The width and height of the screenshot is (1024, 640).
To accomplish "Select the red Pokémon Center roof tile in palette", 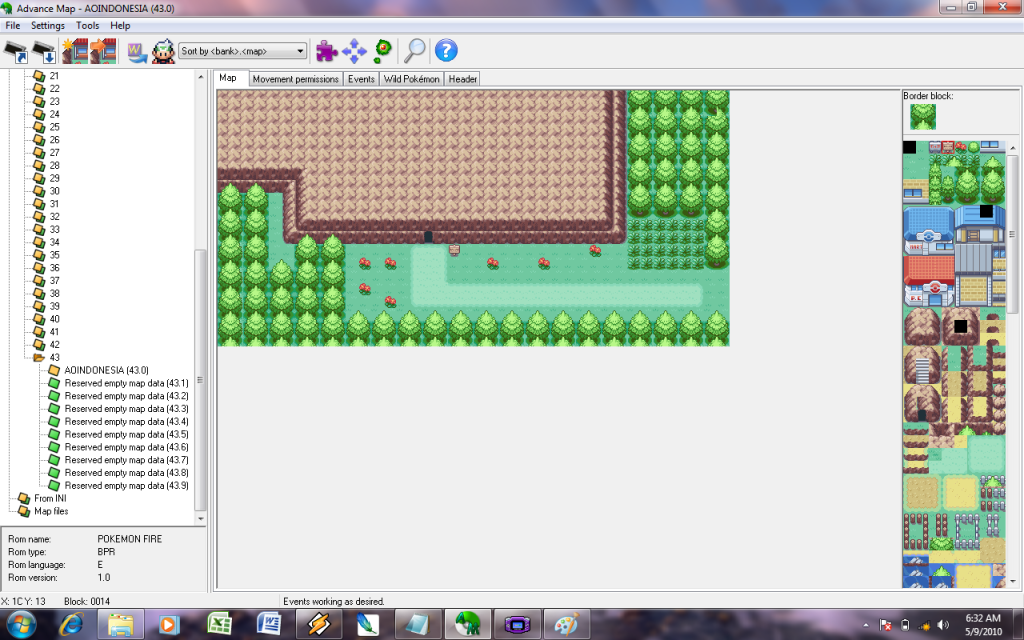I will [x=929, y=269].
